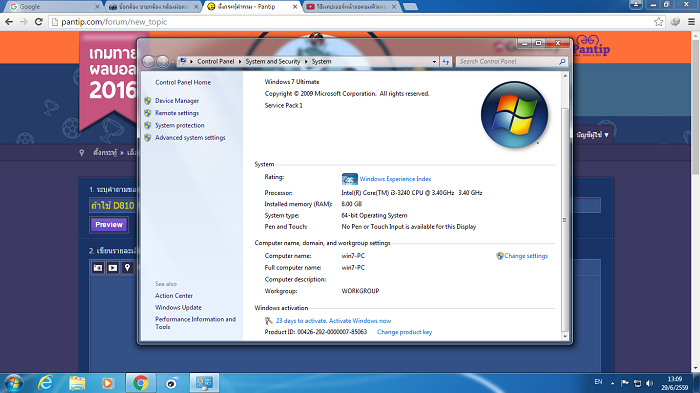
Task: Select Control Panel breadcrumb segment
Action: coord(216,62)
